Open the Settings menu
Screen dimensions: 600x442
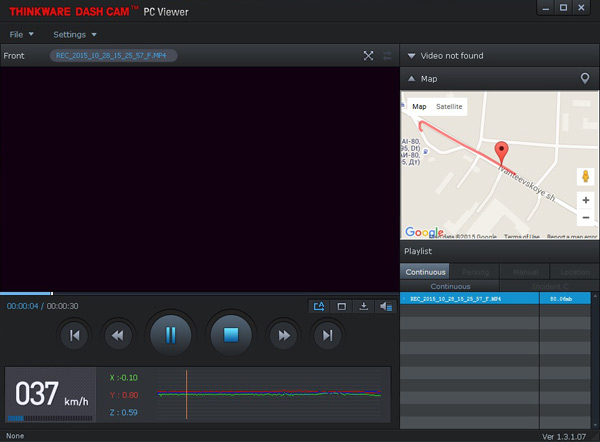point(75,34)
